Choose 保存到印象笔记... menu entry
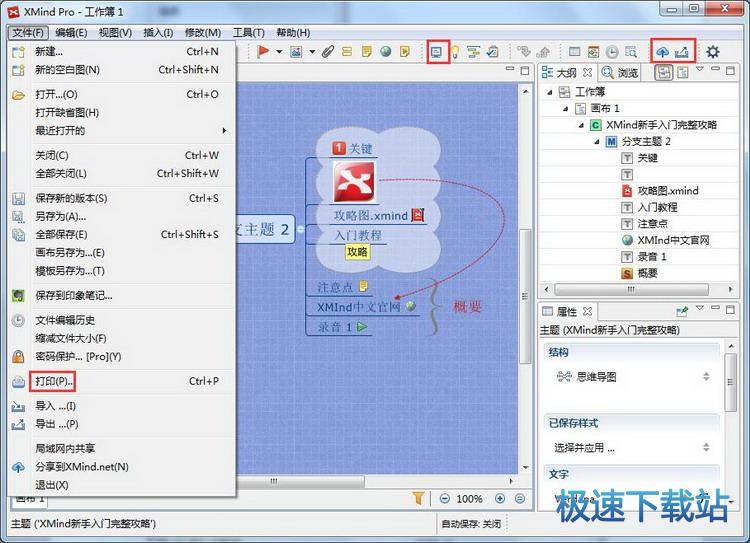Image resolution: width=750 pixels, height=543 pixels. [x=121, y=296]
